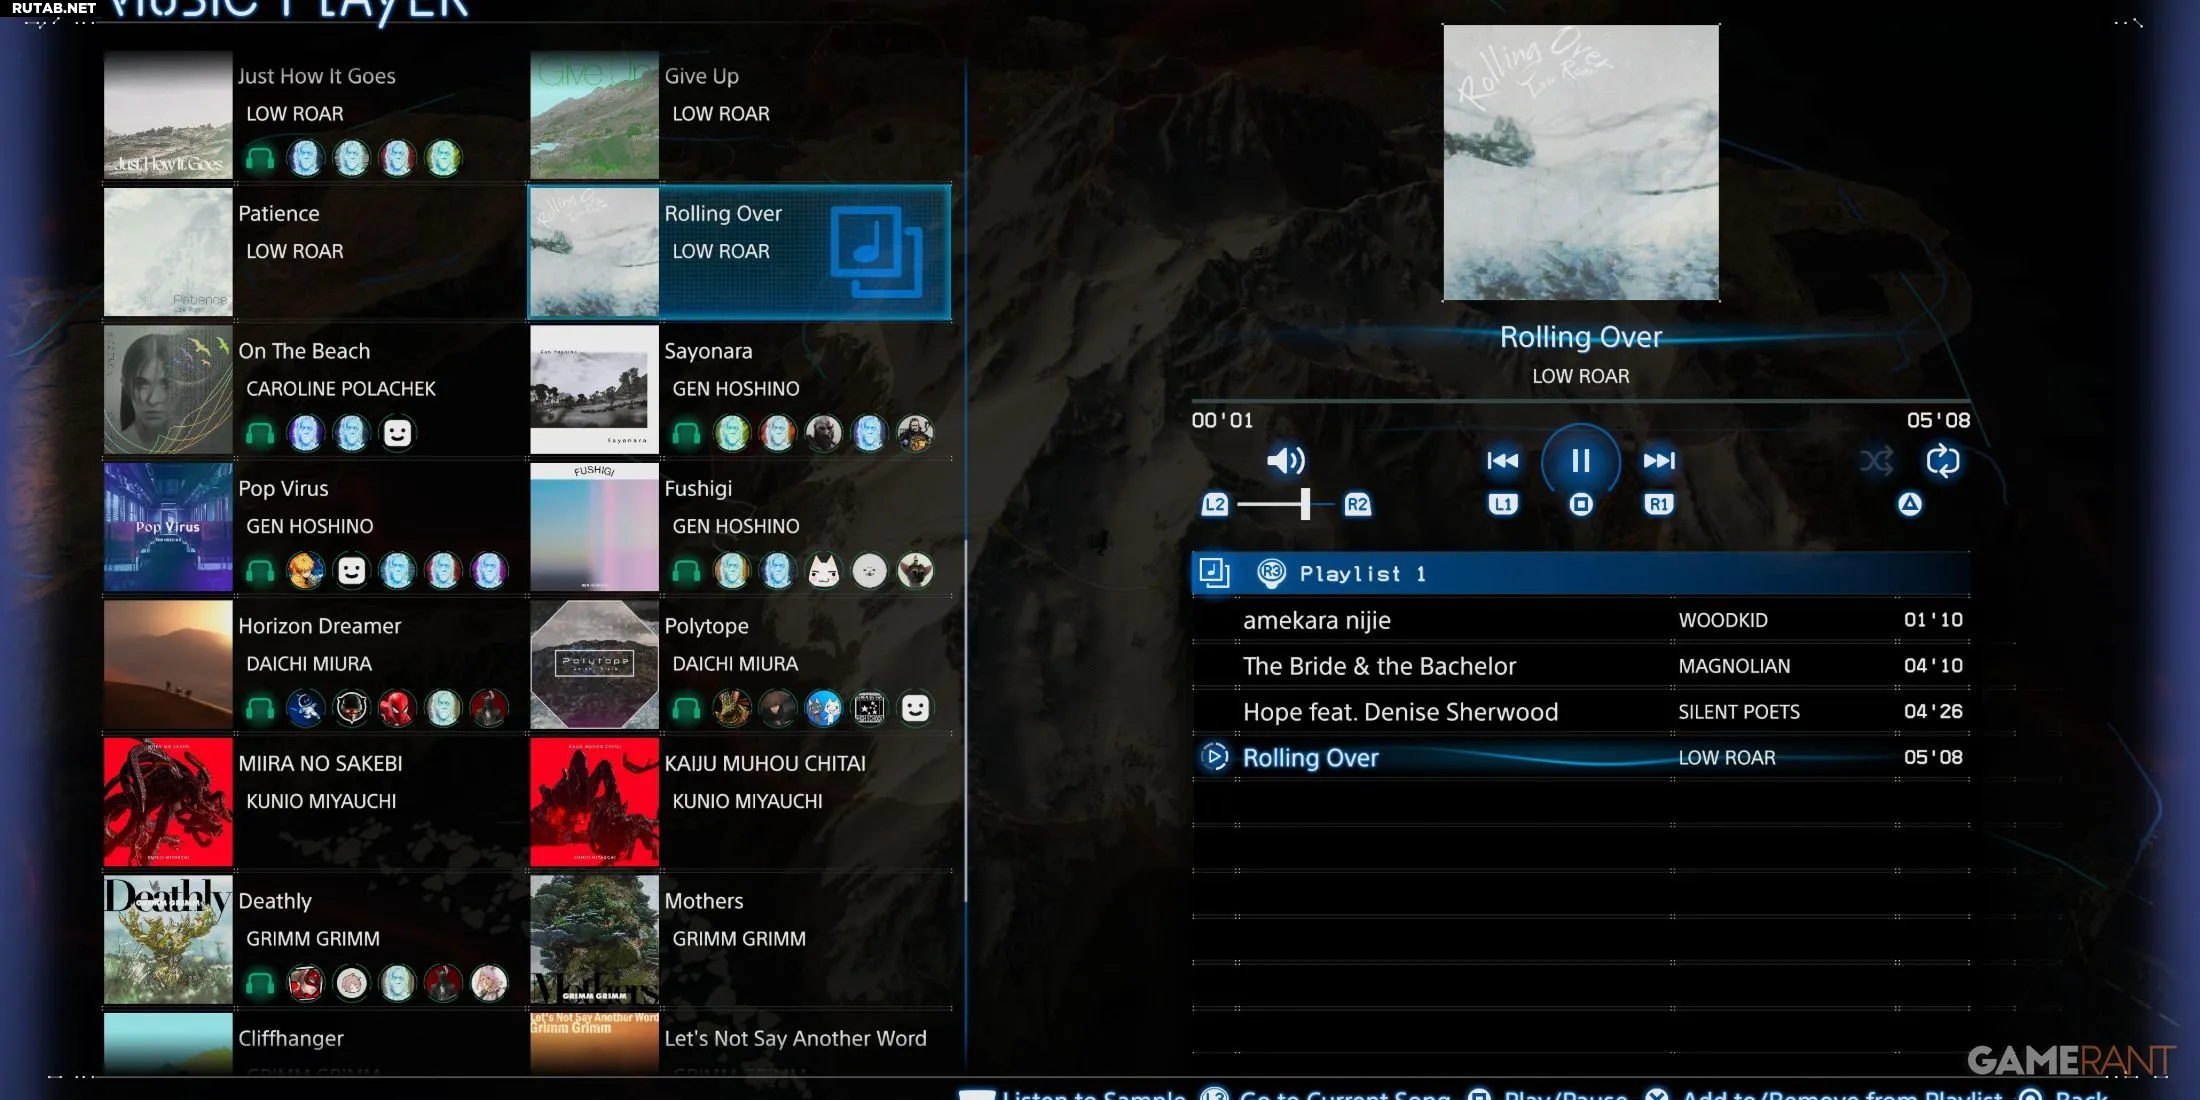The width and height of the screenshot is (2200, 1100).
Task: Select MIIRA NO SAKEBI song
Action: click(x=315, y=802)
